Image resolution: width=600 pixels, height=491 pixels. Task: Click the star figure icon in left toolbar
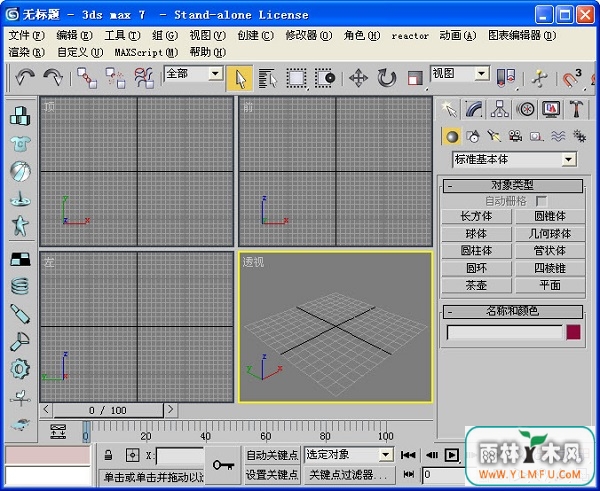point(20,225)
